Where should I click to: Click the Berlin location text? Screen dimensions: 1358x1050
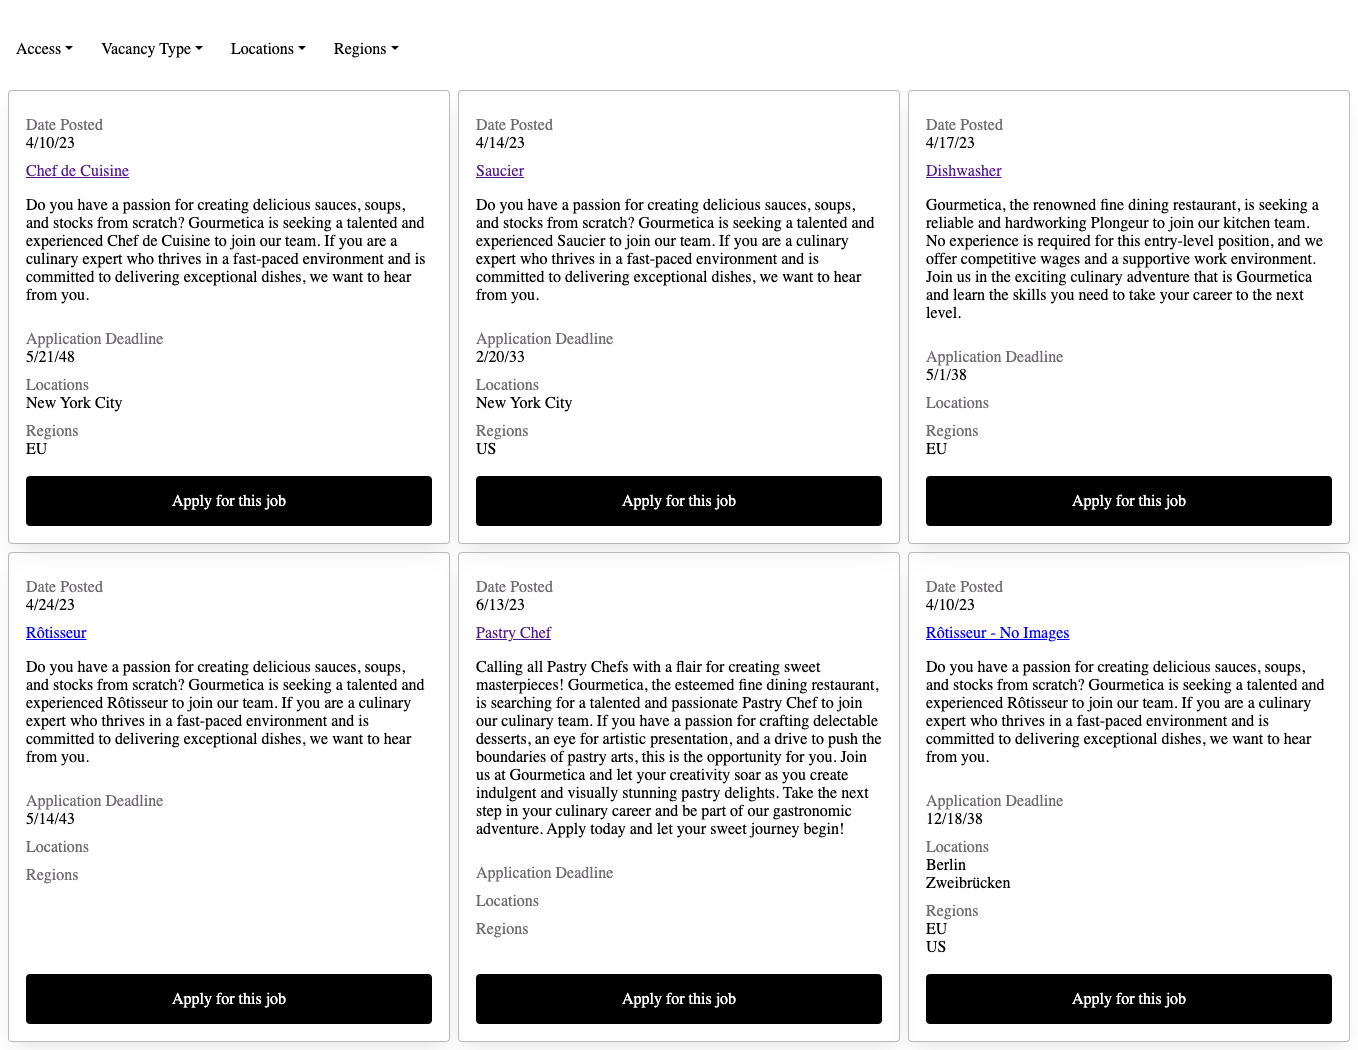(x=945, y=865)
